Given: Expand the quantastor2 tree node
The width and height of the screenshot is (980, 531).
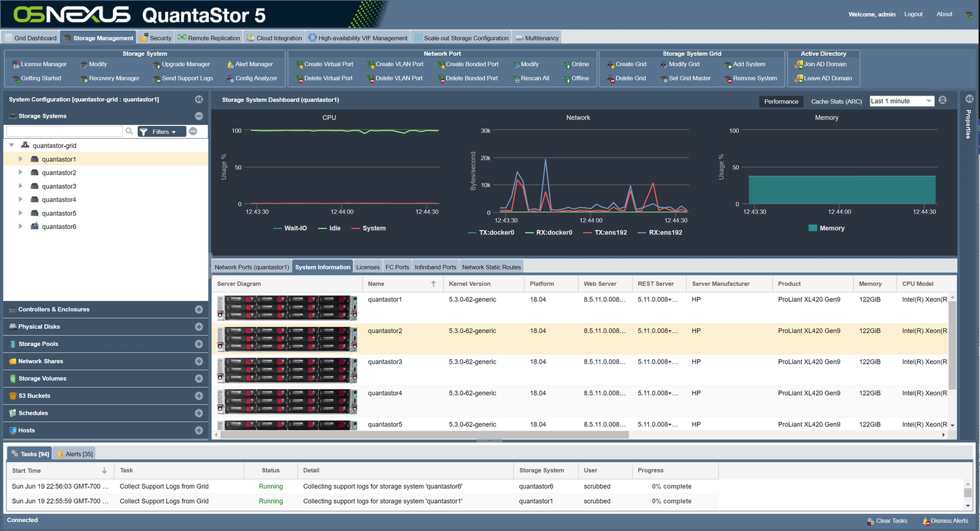Looking at the screenshot, I should point(20,172).
